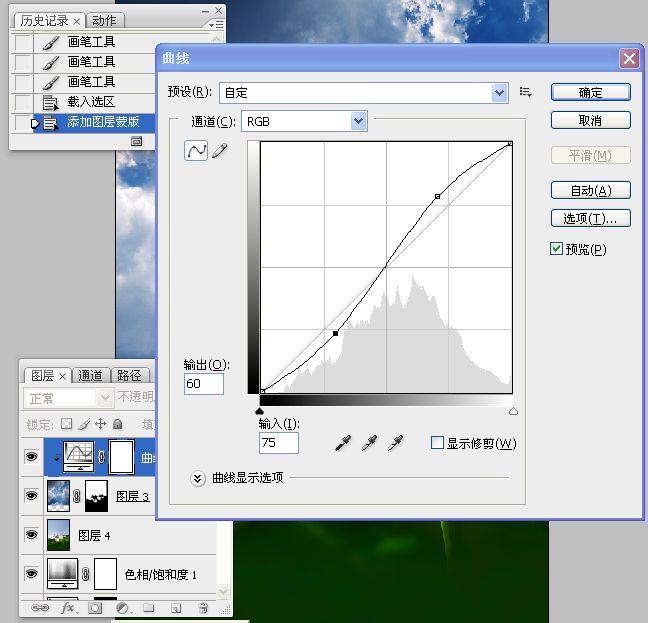Click the 自动(A) button
Image resolution: width=648 pixels, height=623 pixels.
point(591,190)
